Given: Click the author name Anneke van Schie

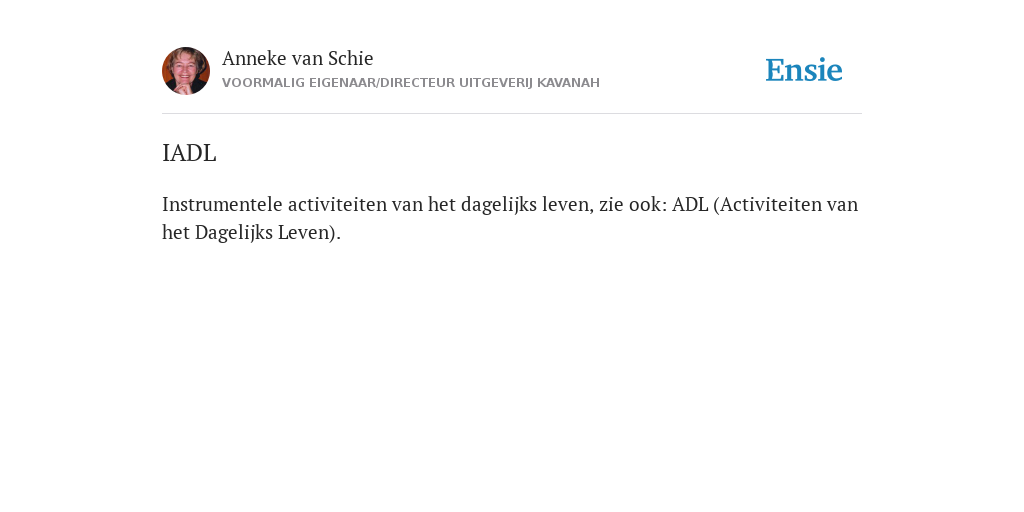Looking at the screenshot, I should point(297,58).
